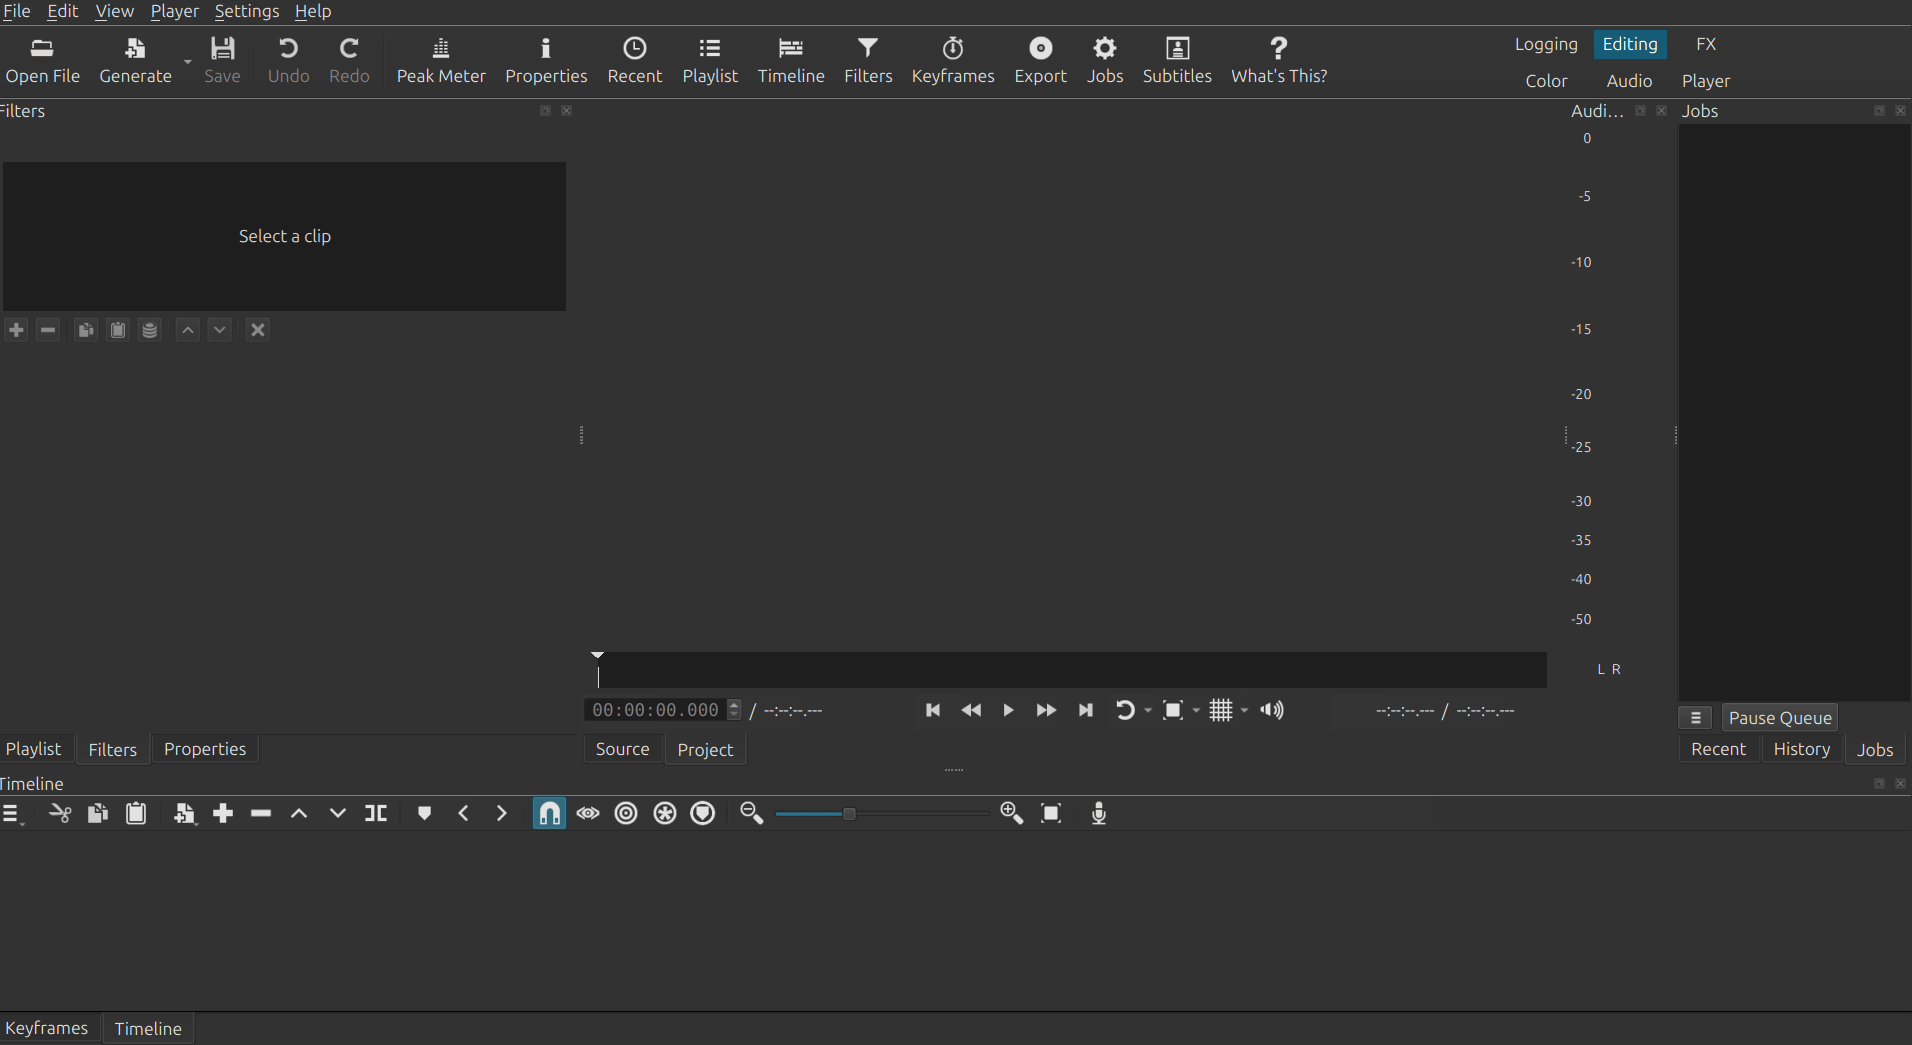Click the timeline Append plus icon
The image size is (1912, 1045).
(x=223, y=813)
